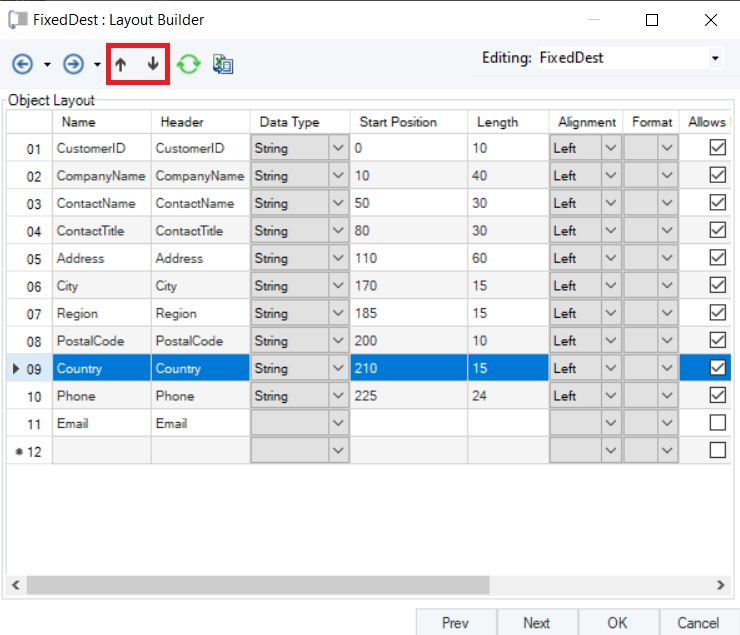Move selected field down with down arrow

click(153, 64)
